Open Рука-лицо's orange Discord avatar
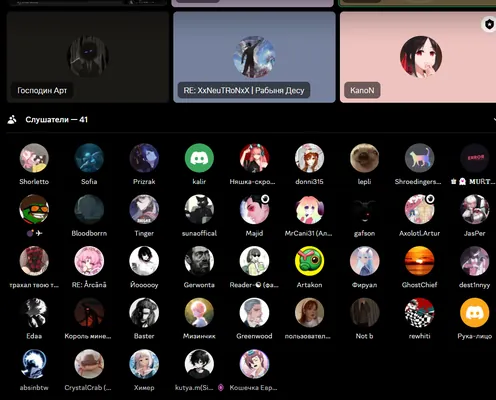Viewport: 496px width, 400px height. [474, 313]
